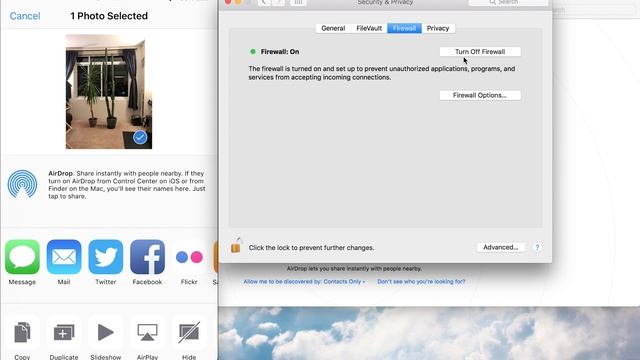The width and height of the screenshot is (640, 360).
Task: Open Firewall Options
Action: (x=480, y=95)
